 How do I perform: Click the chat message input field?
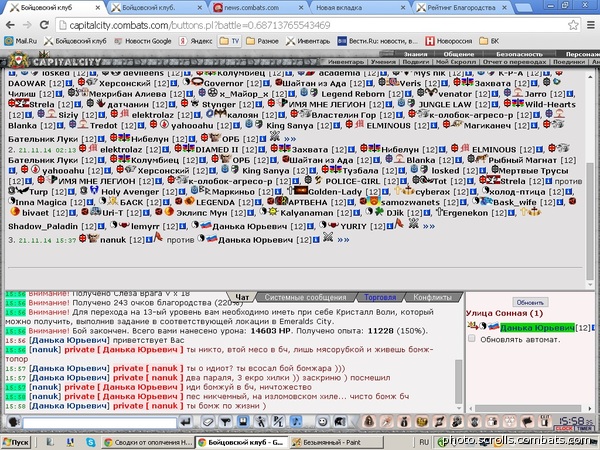(x=100, y=423)
